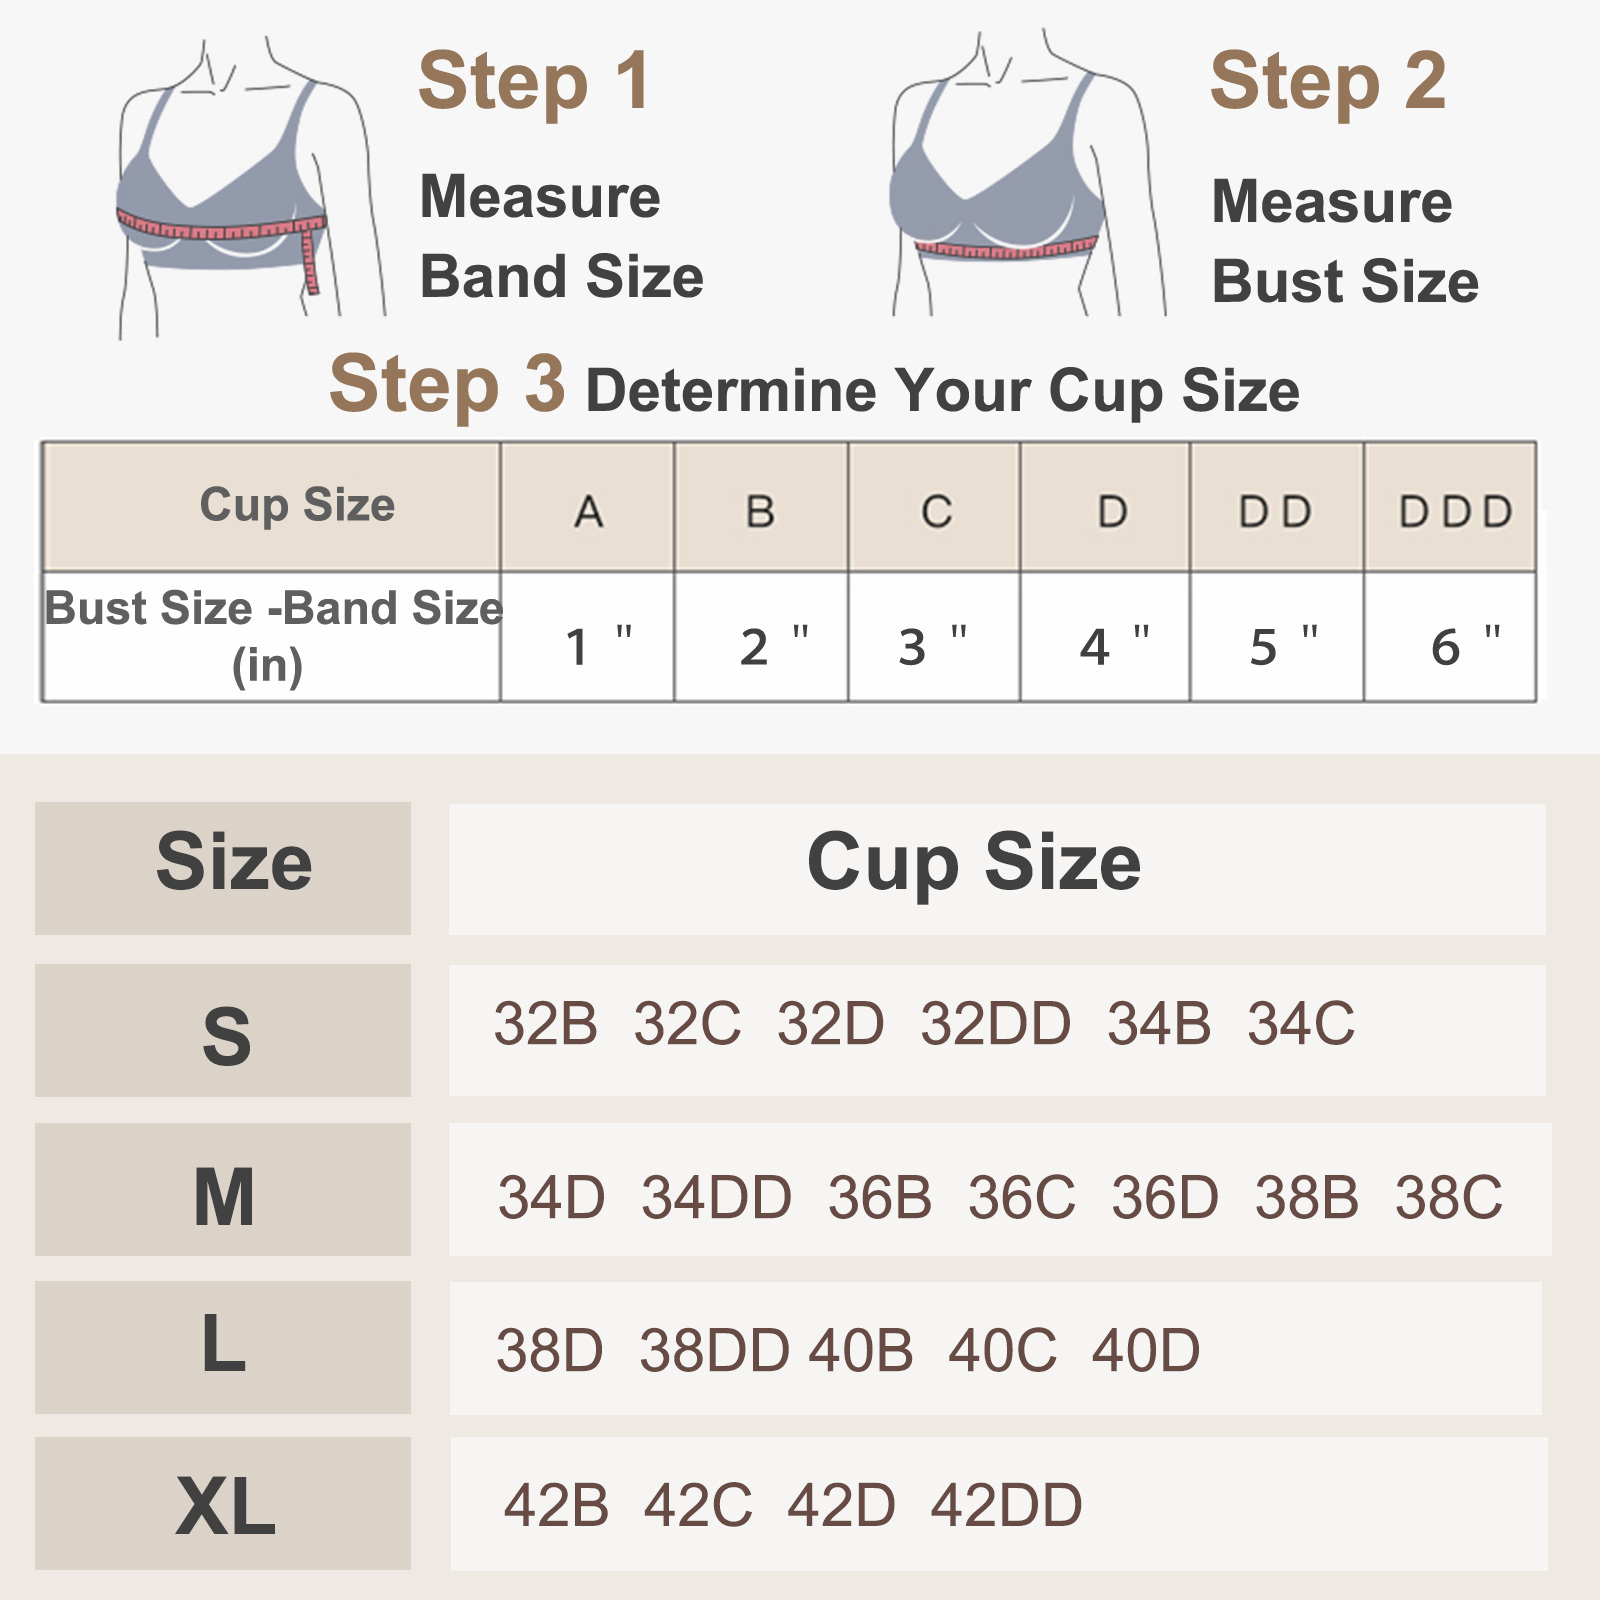This screenshot has width=1600, height=1600.
Task: Click the 32DD entry in size S
Action: click(x=996, y=1024)
